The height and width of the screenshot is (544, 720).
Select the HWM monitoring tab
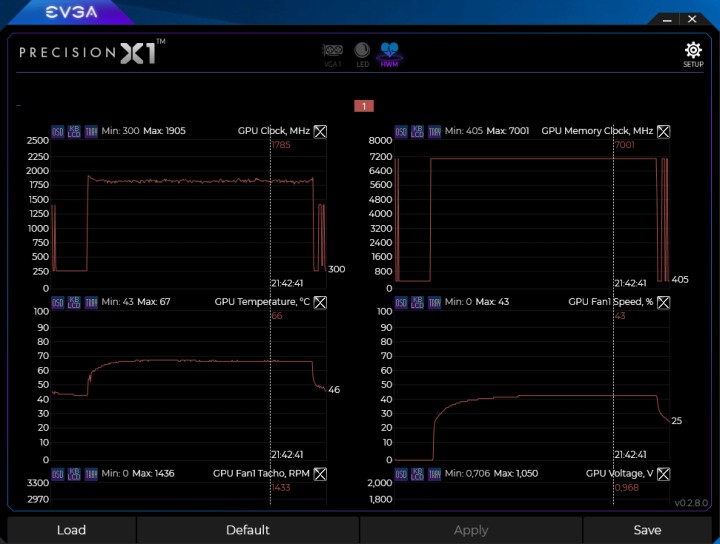tap(389, 55)
